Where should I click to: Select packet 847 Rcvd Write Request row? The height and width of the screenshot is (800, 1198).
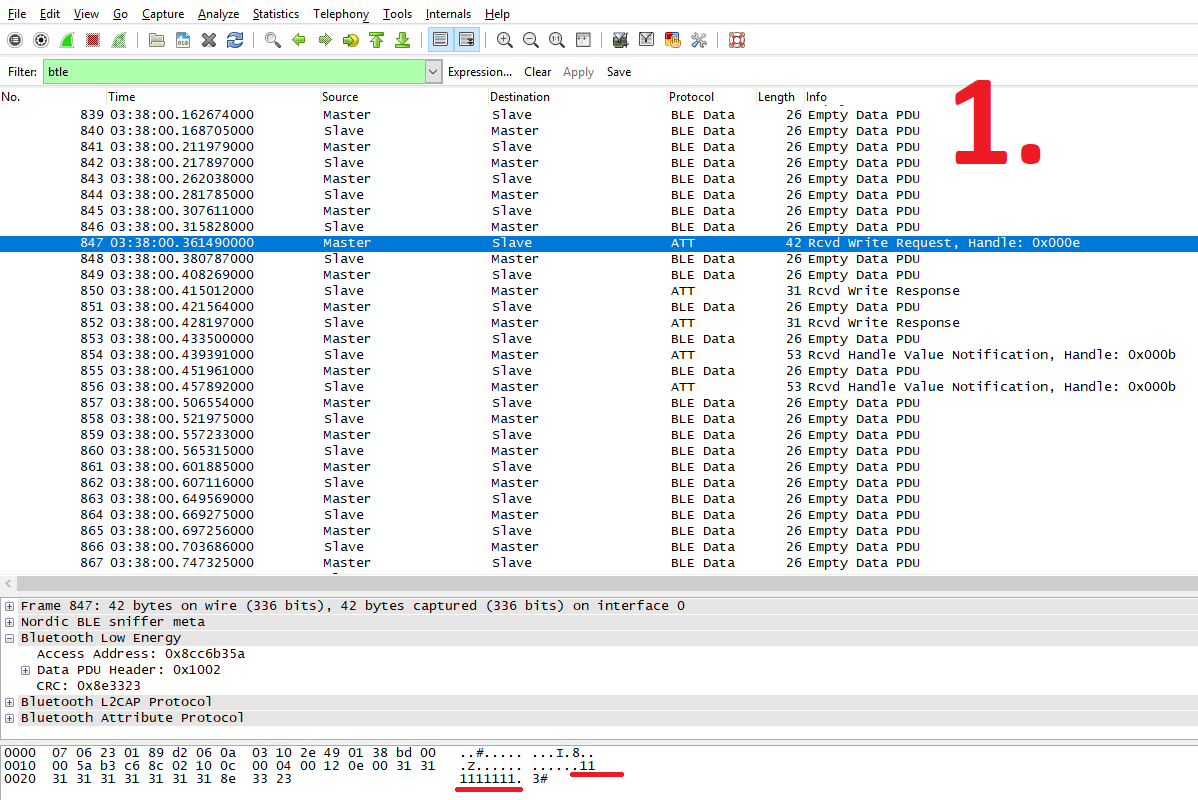tap(599, 243)
